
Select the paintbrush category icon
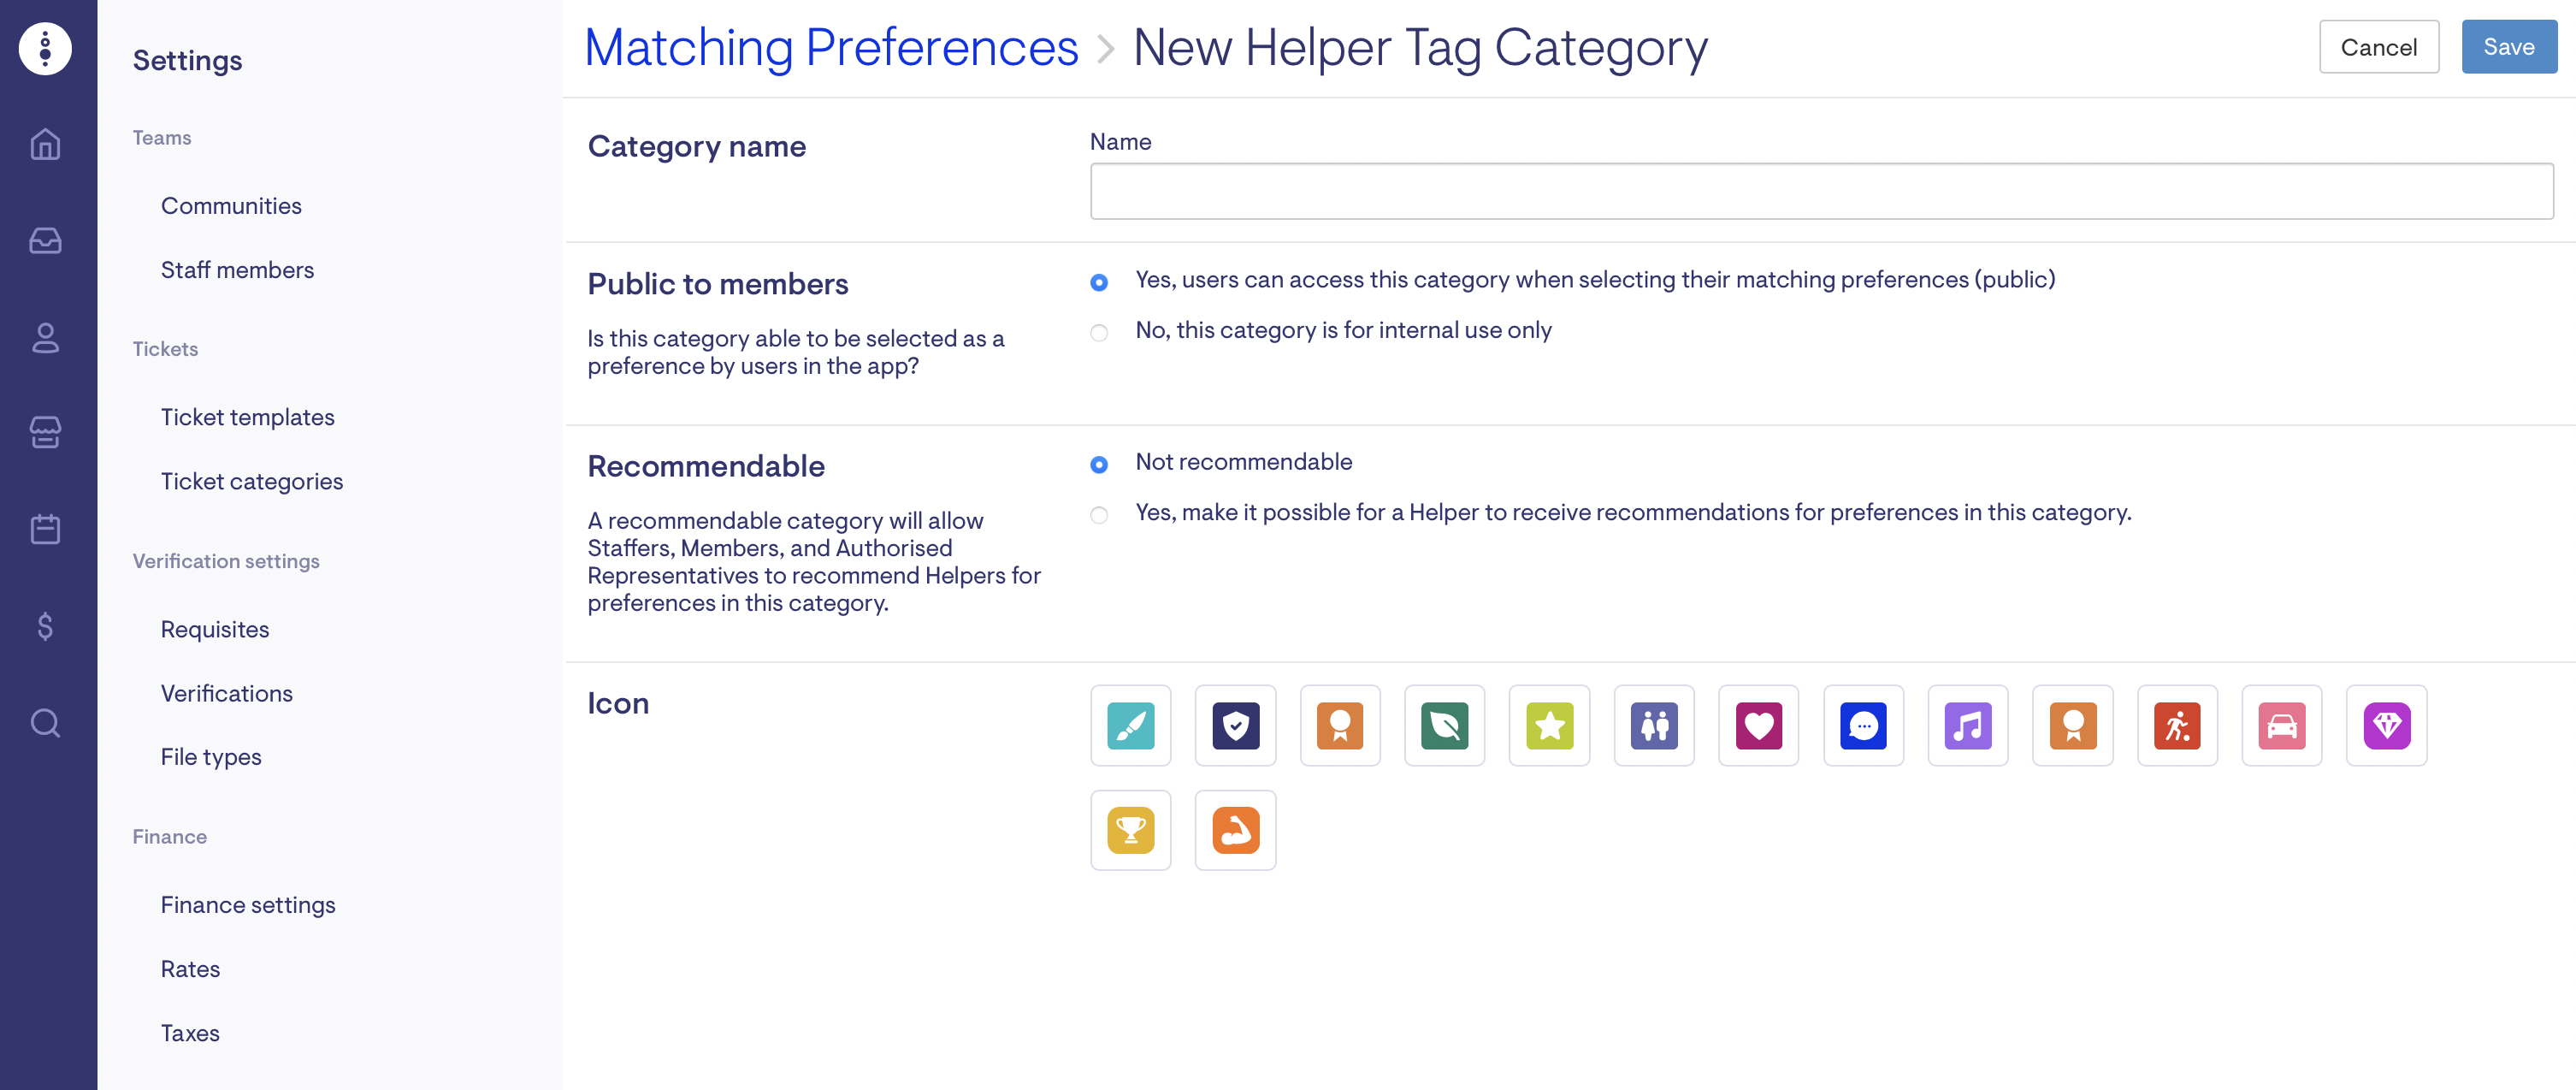coord(1130,725)
